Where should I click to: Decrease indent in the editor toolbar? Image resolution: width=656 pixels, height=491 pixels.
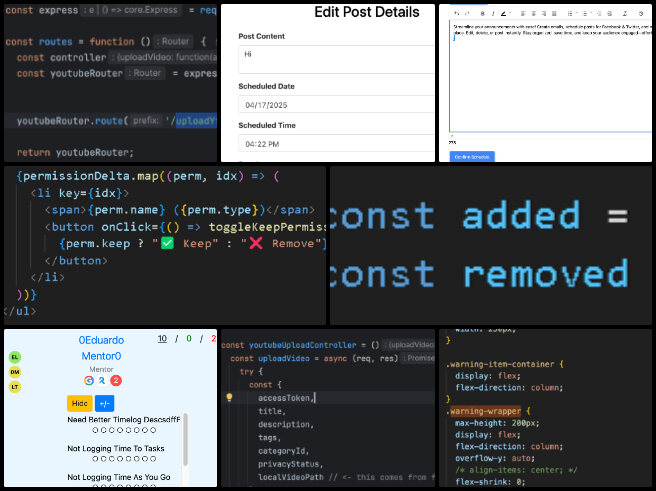click(599, 13)
